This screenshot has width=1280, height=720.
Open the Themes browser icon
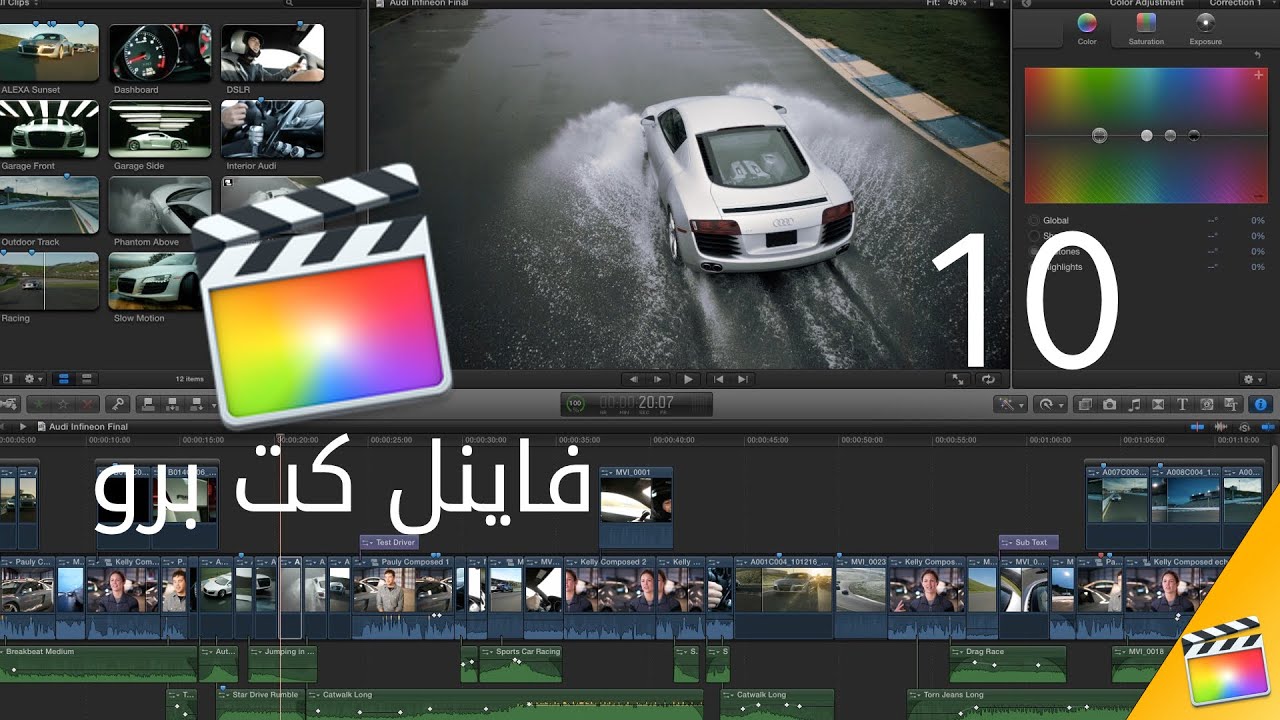click(1231, 404)
